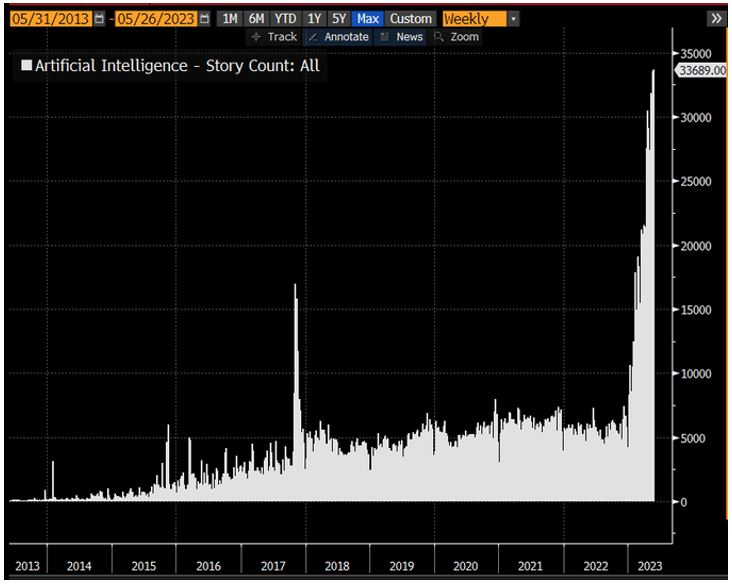Open the Custom range option
This screenshot has width=732, height=584.
tap(411, 19)
